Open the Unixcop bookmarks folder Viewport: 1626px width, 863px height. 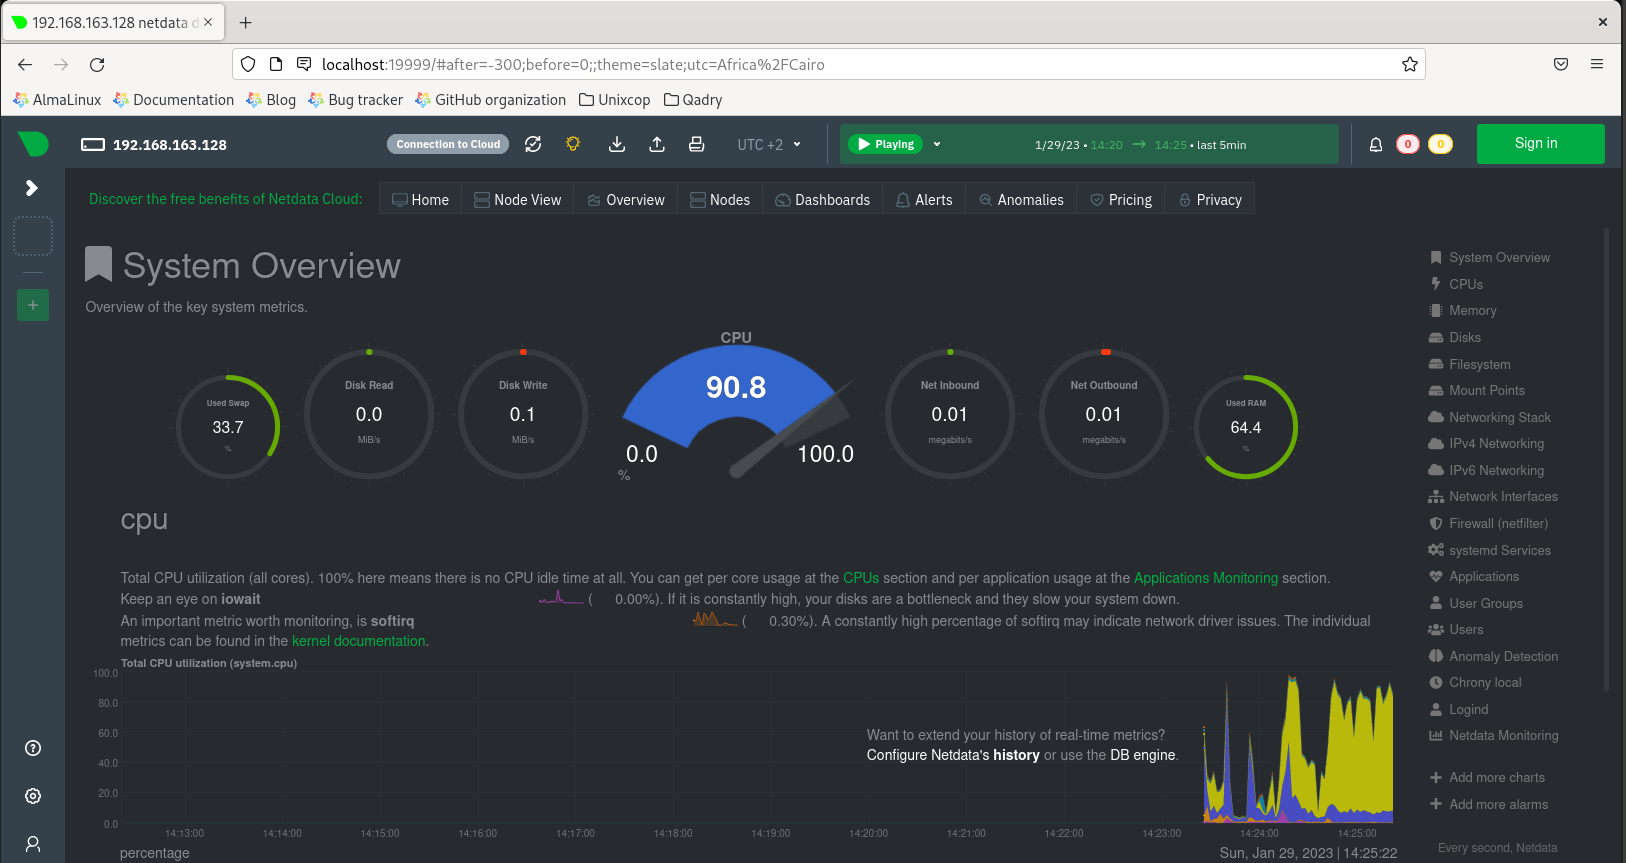coord(614,100)
